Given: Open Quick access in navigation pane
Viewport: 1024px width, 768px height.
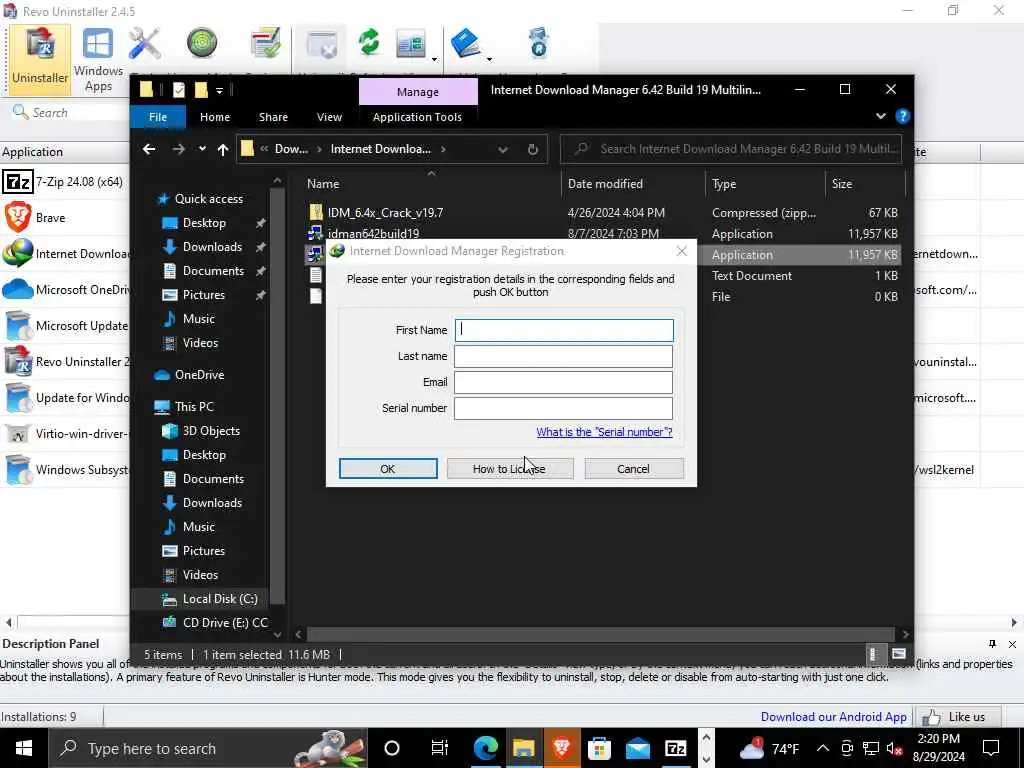Looking at the screenshot, I should 208,199.
